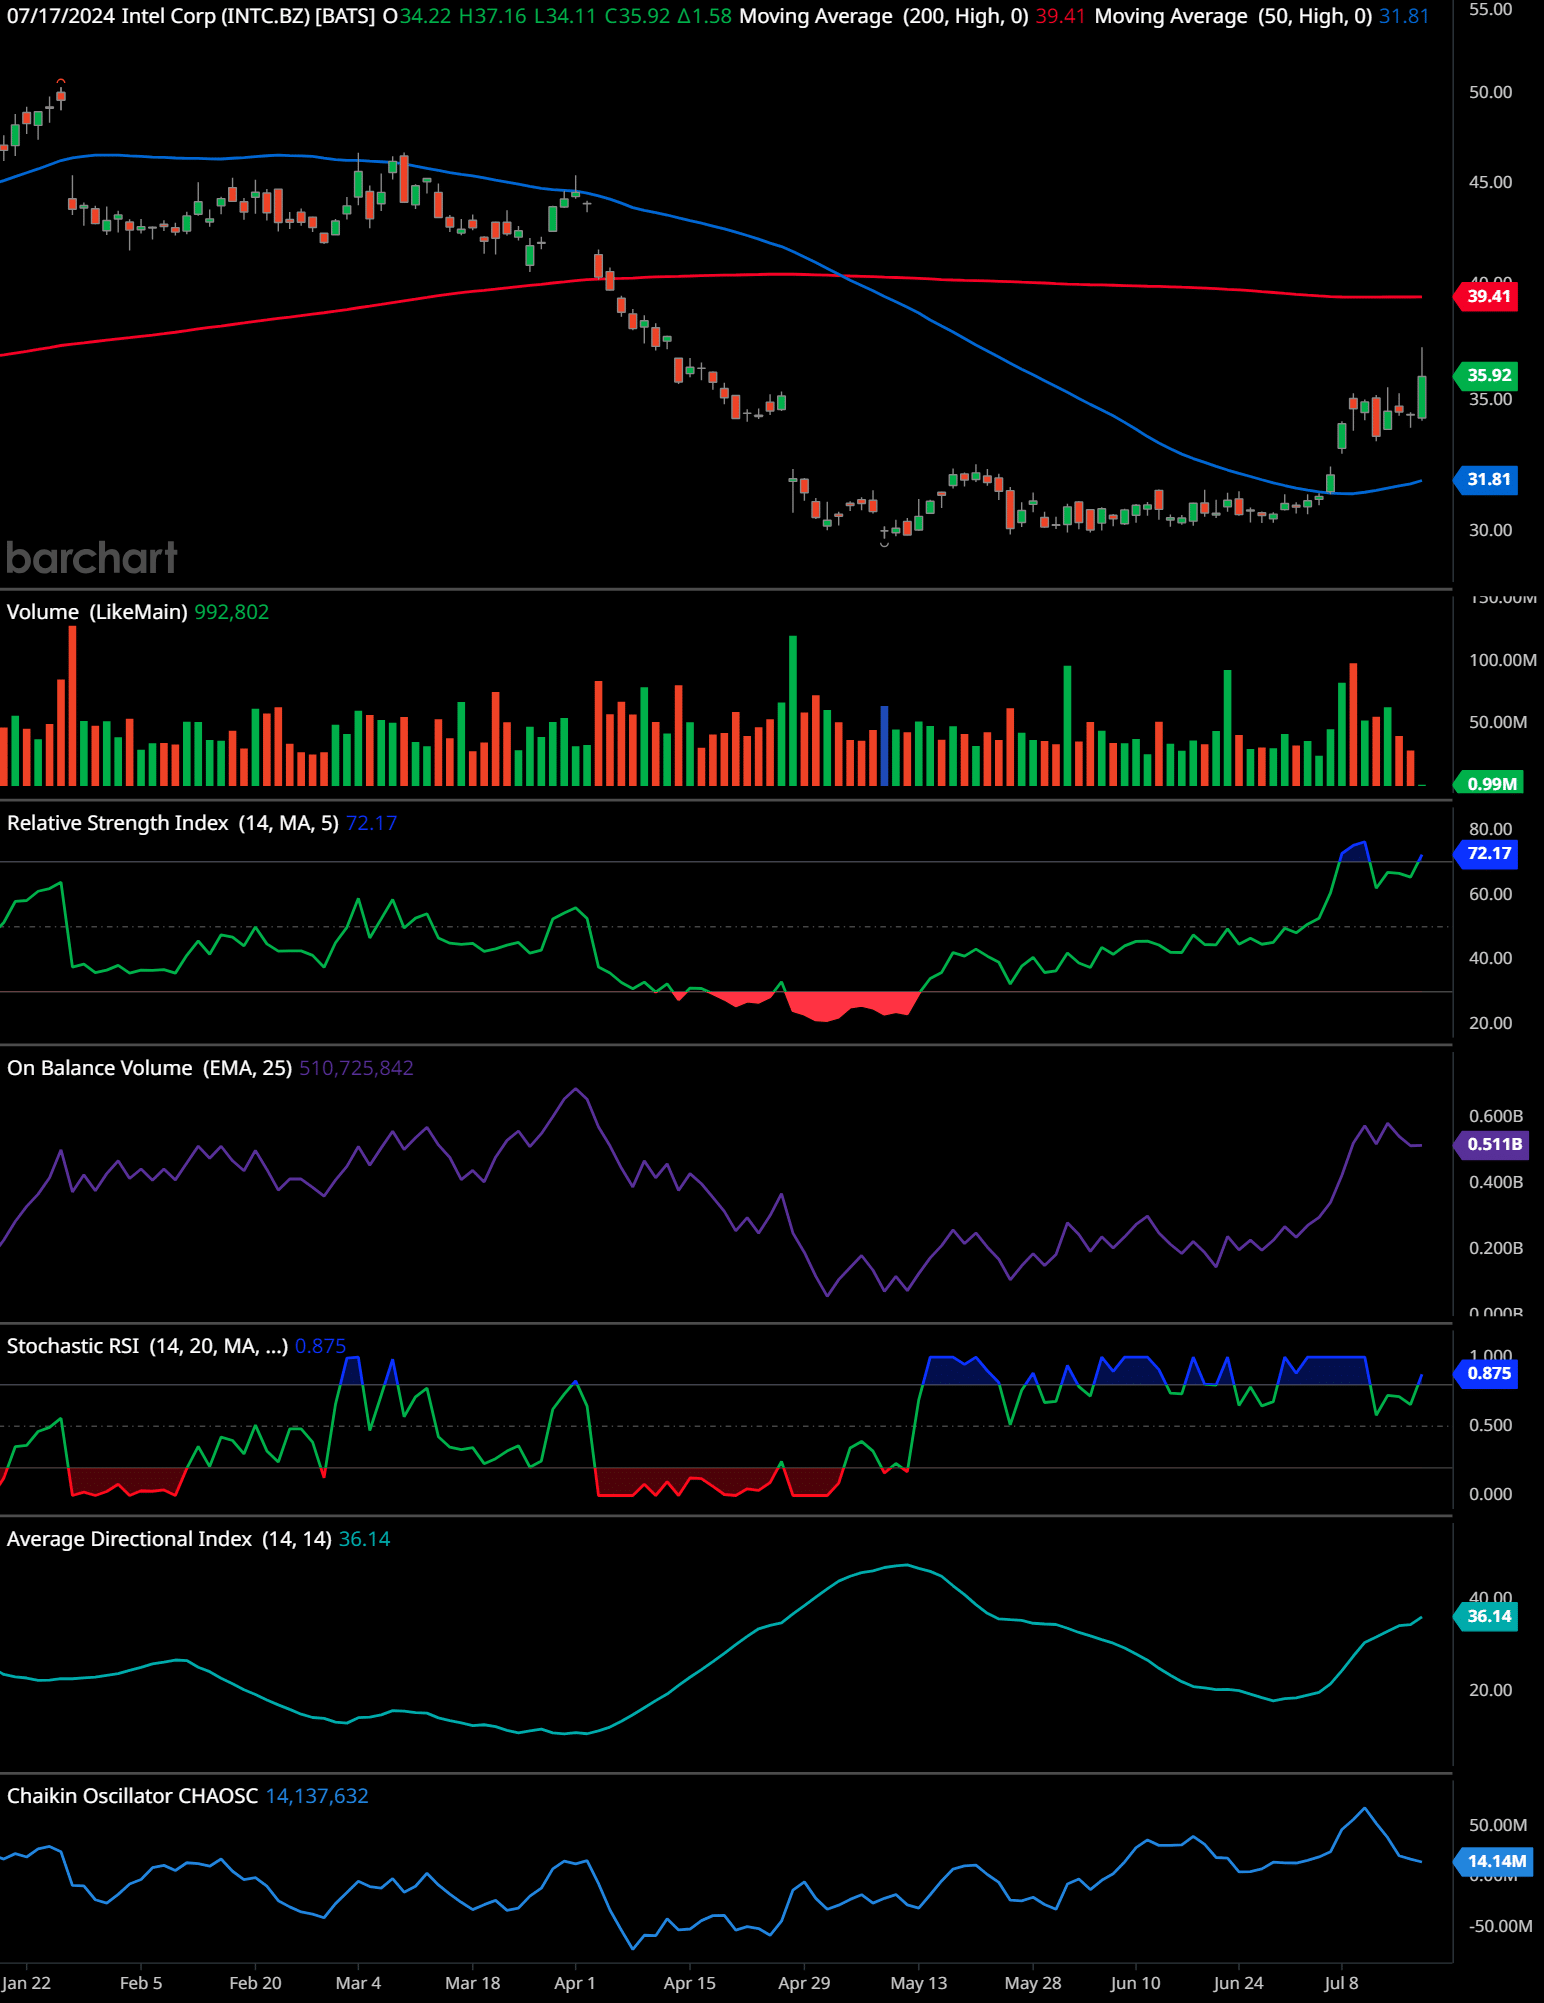This screenshot has width=1544, height=2003.
Task: Click the 50.00 price axis label
Action: pyautogui.click(x=1490, y=92)
